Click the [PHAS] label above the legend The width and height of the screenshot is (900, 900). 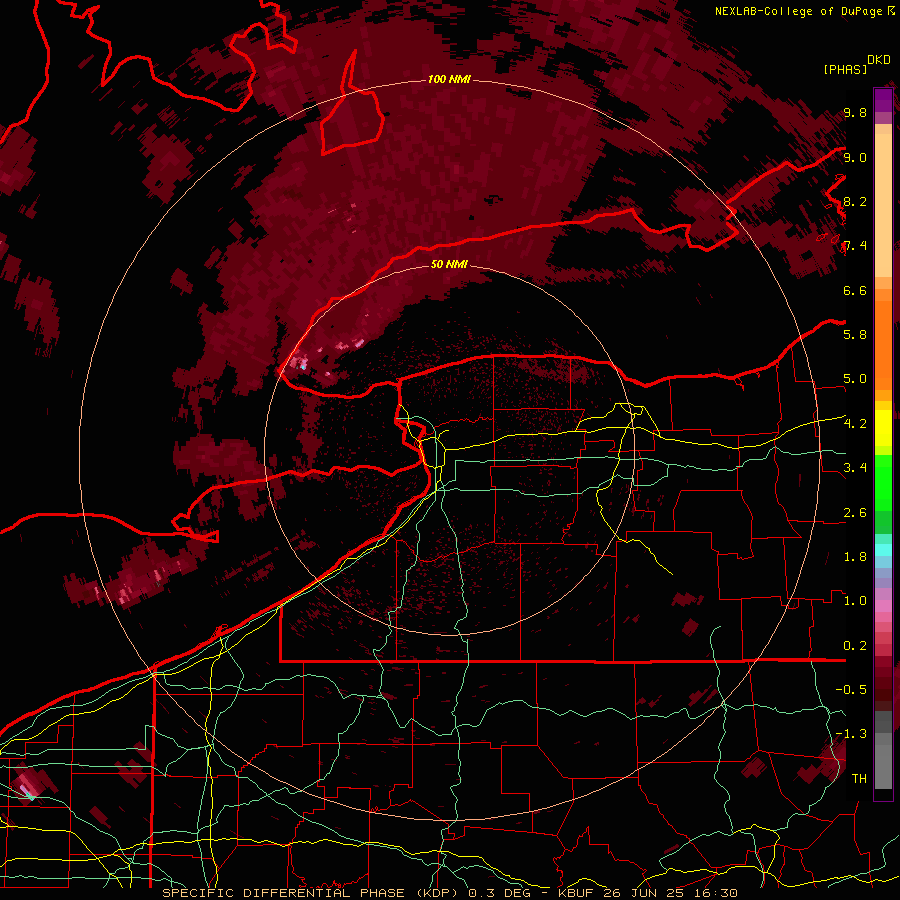[845, 69]
